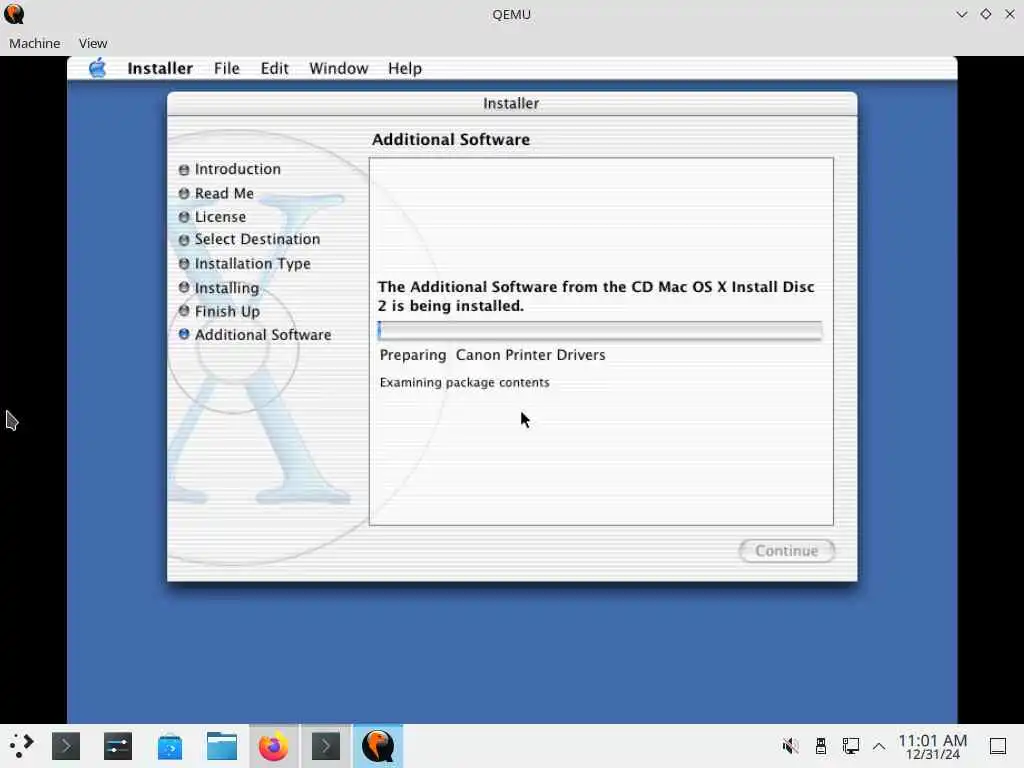
Task: Maximize the QEMU window
Action: (x=985, y=14)
